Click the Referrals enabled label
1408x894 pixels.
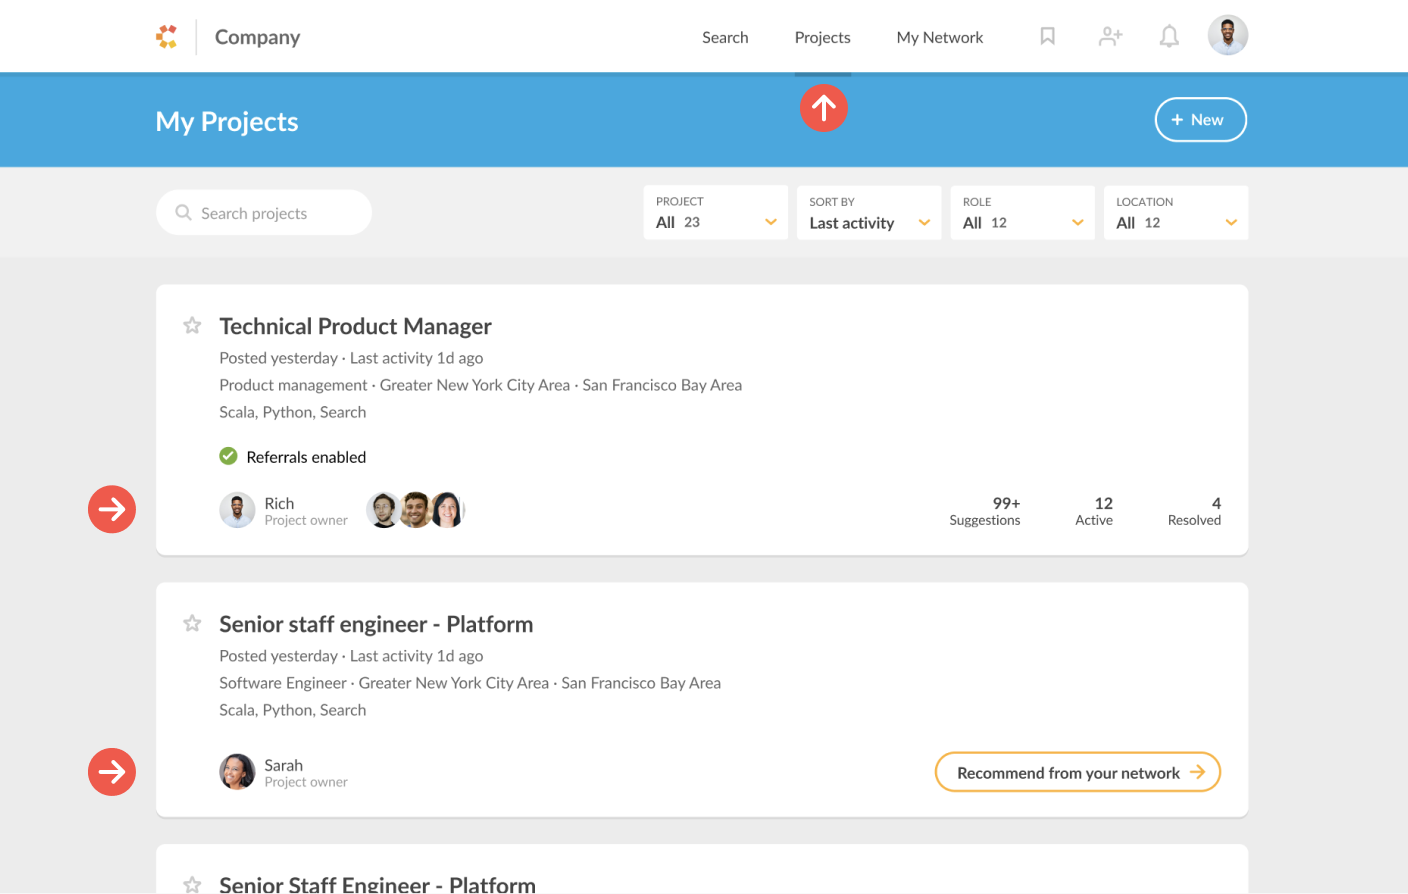306,457
